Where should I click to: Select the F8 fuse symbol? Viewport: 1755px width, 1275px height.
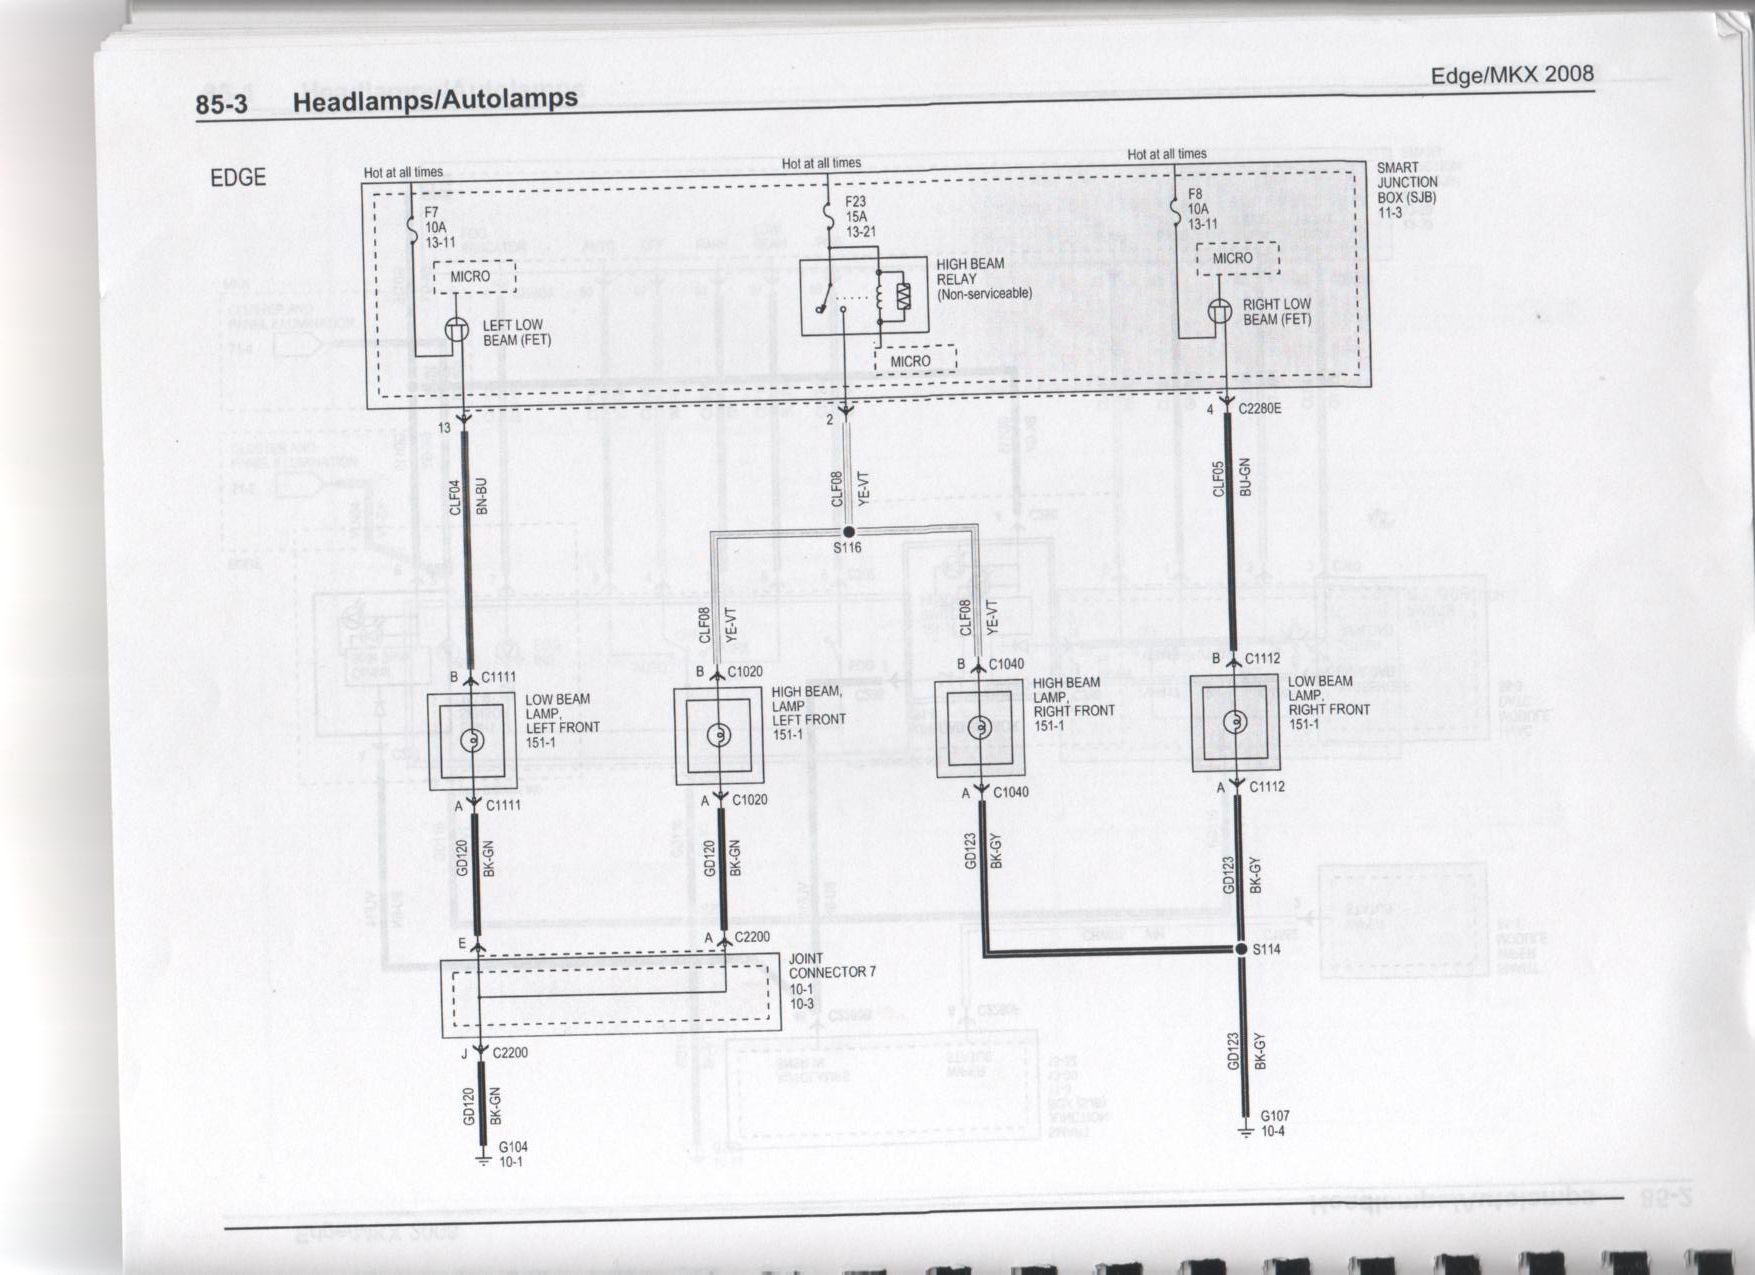(x=1176, y=211)
